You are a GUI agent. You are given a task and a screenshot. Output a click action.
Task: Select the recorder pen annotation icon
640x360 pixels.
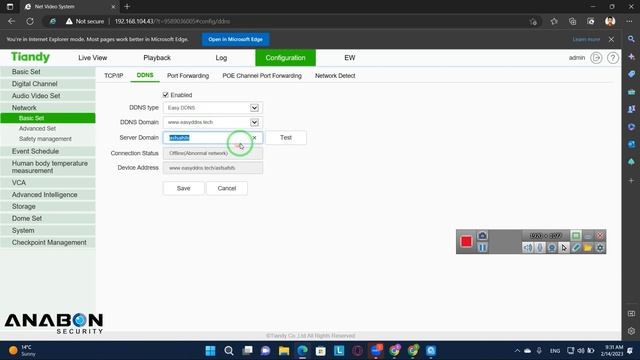[x=576, y=248]
